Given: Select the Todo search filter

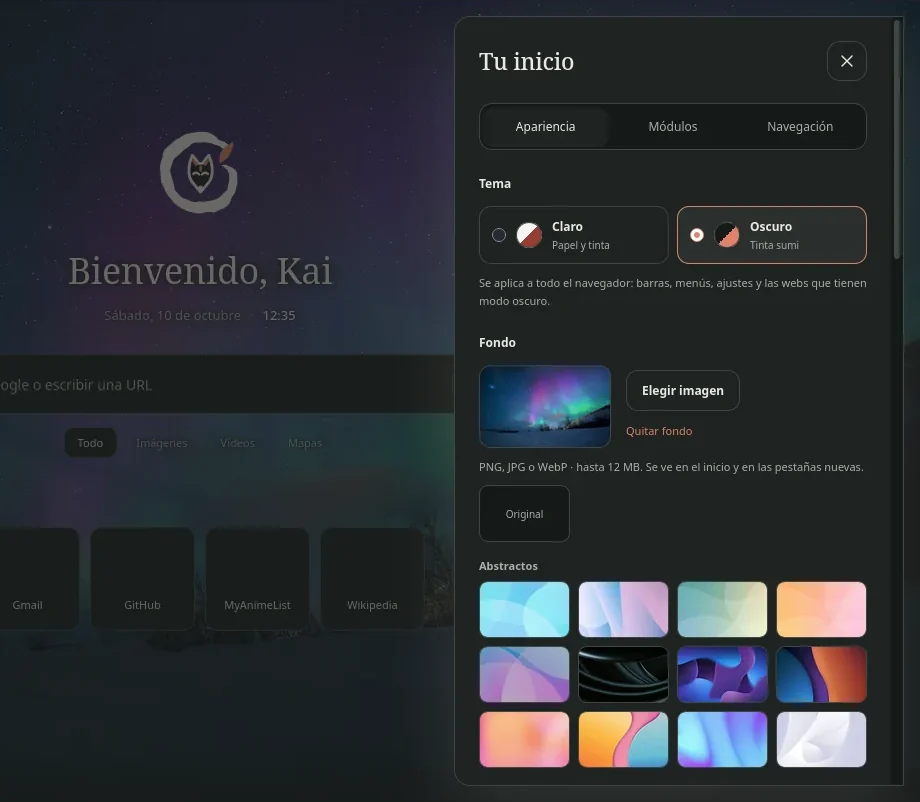Looking at the screenshot, I should 90,443.
